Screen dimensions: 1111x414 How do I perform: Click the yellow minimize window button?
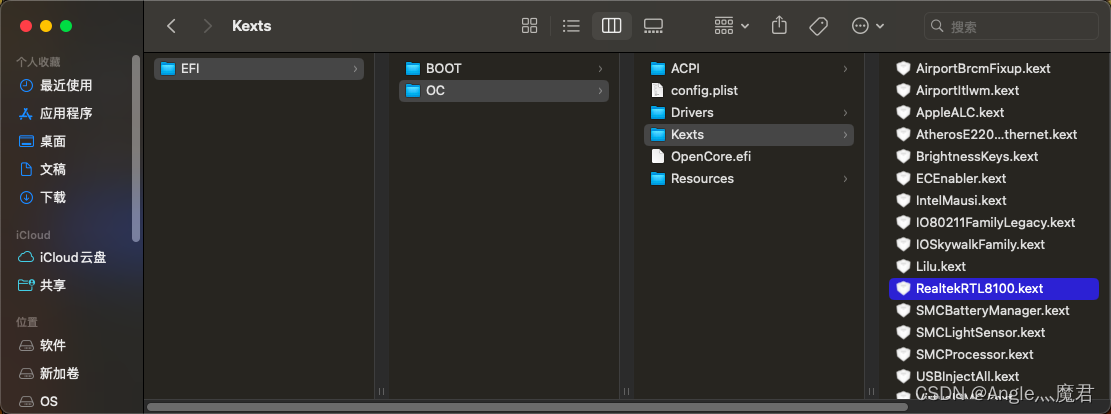(x=46, y=26)
